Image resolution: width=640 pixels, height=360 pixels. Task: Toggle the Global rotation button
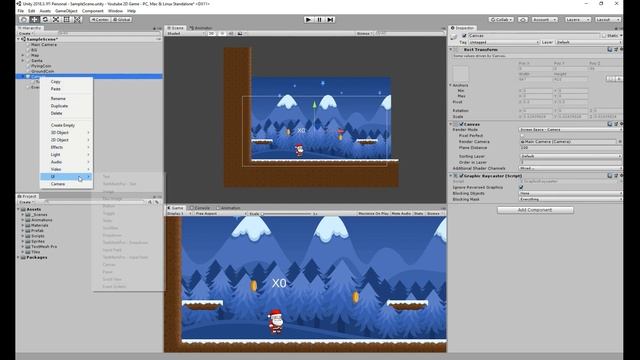click(x=122, y=19)
